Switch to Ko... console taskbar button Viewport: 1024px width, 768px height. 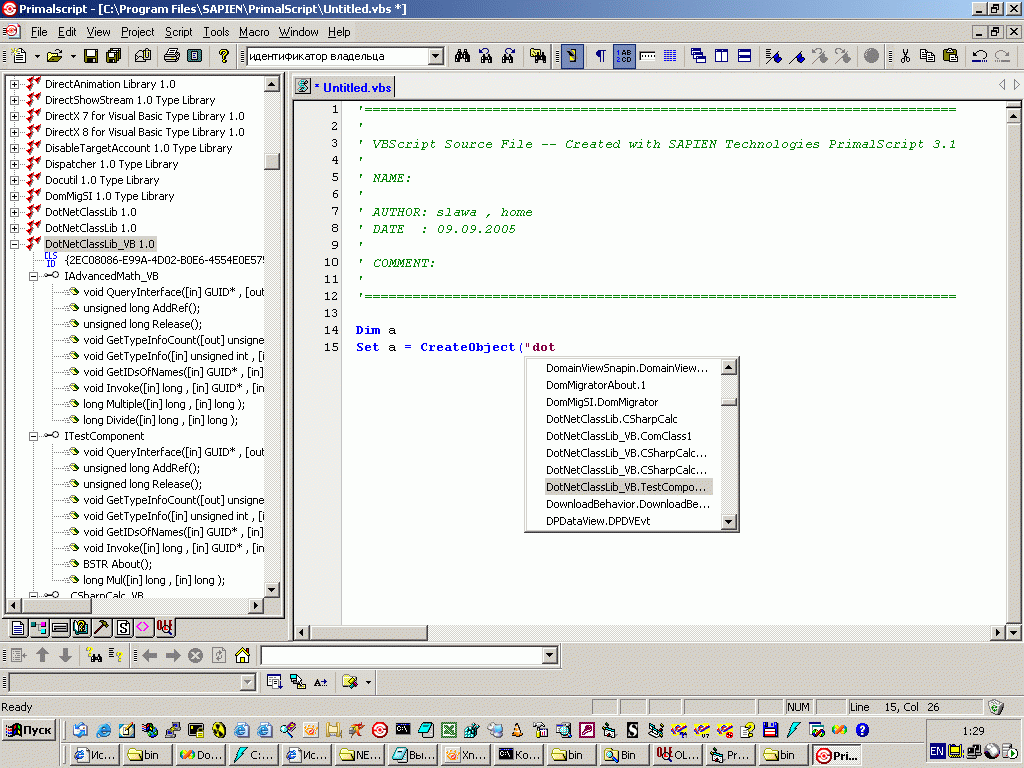[x=519, y=755]
